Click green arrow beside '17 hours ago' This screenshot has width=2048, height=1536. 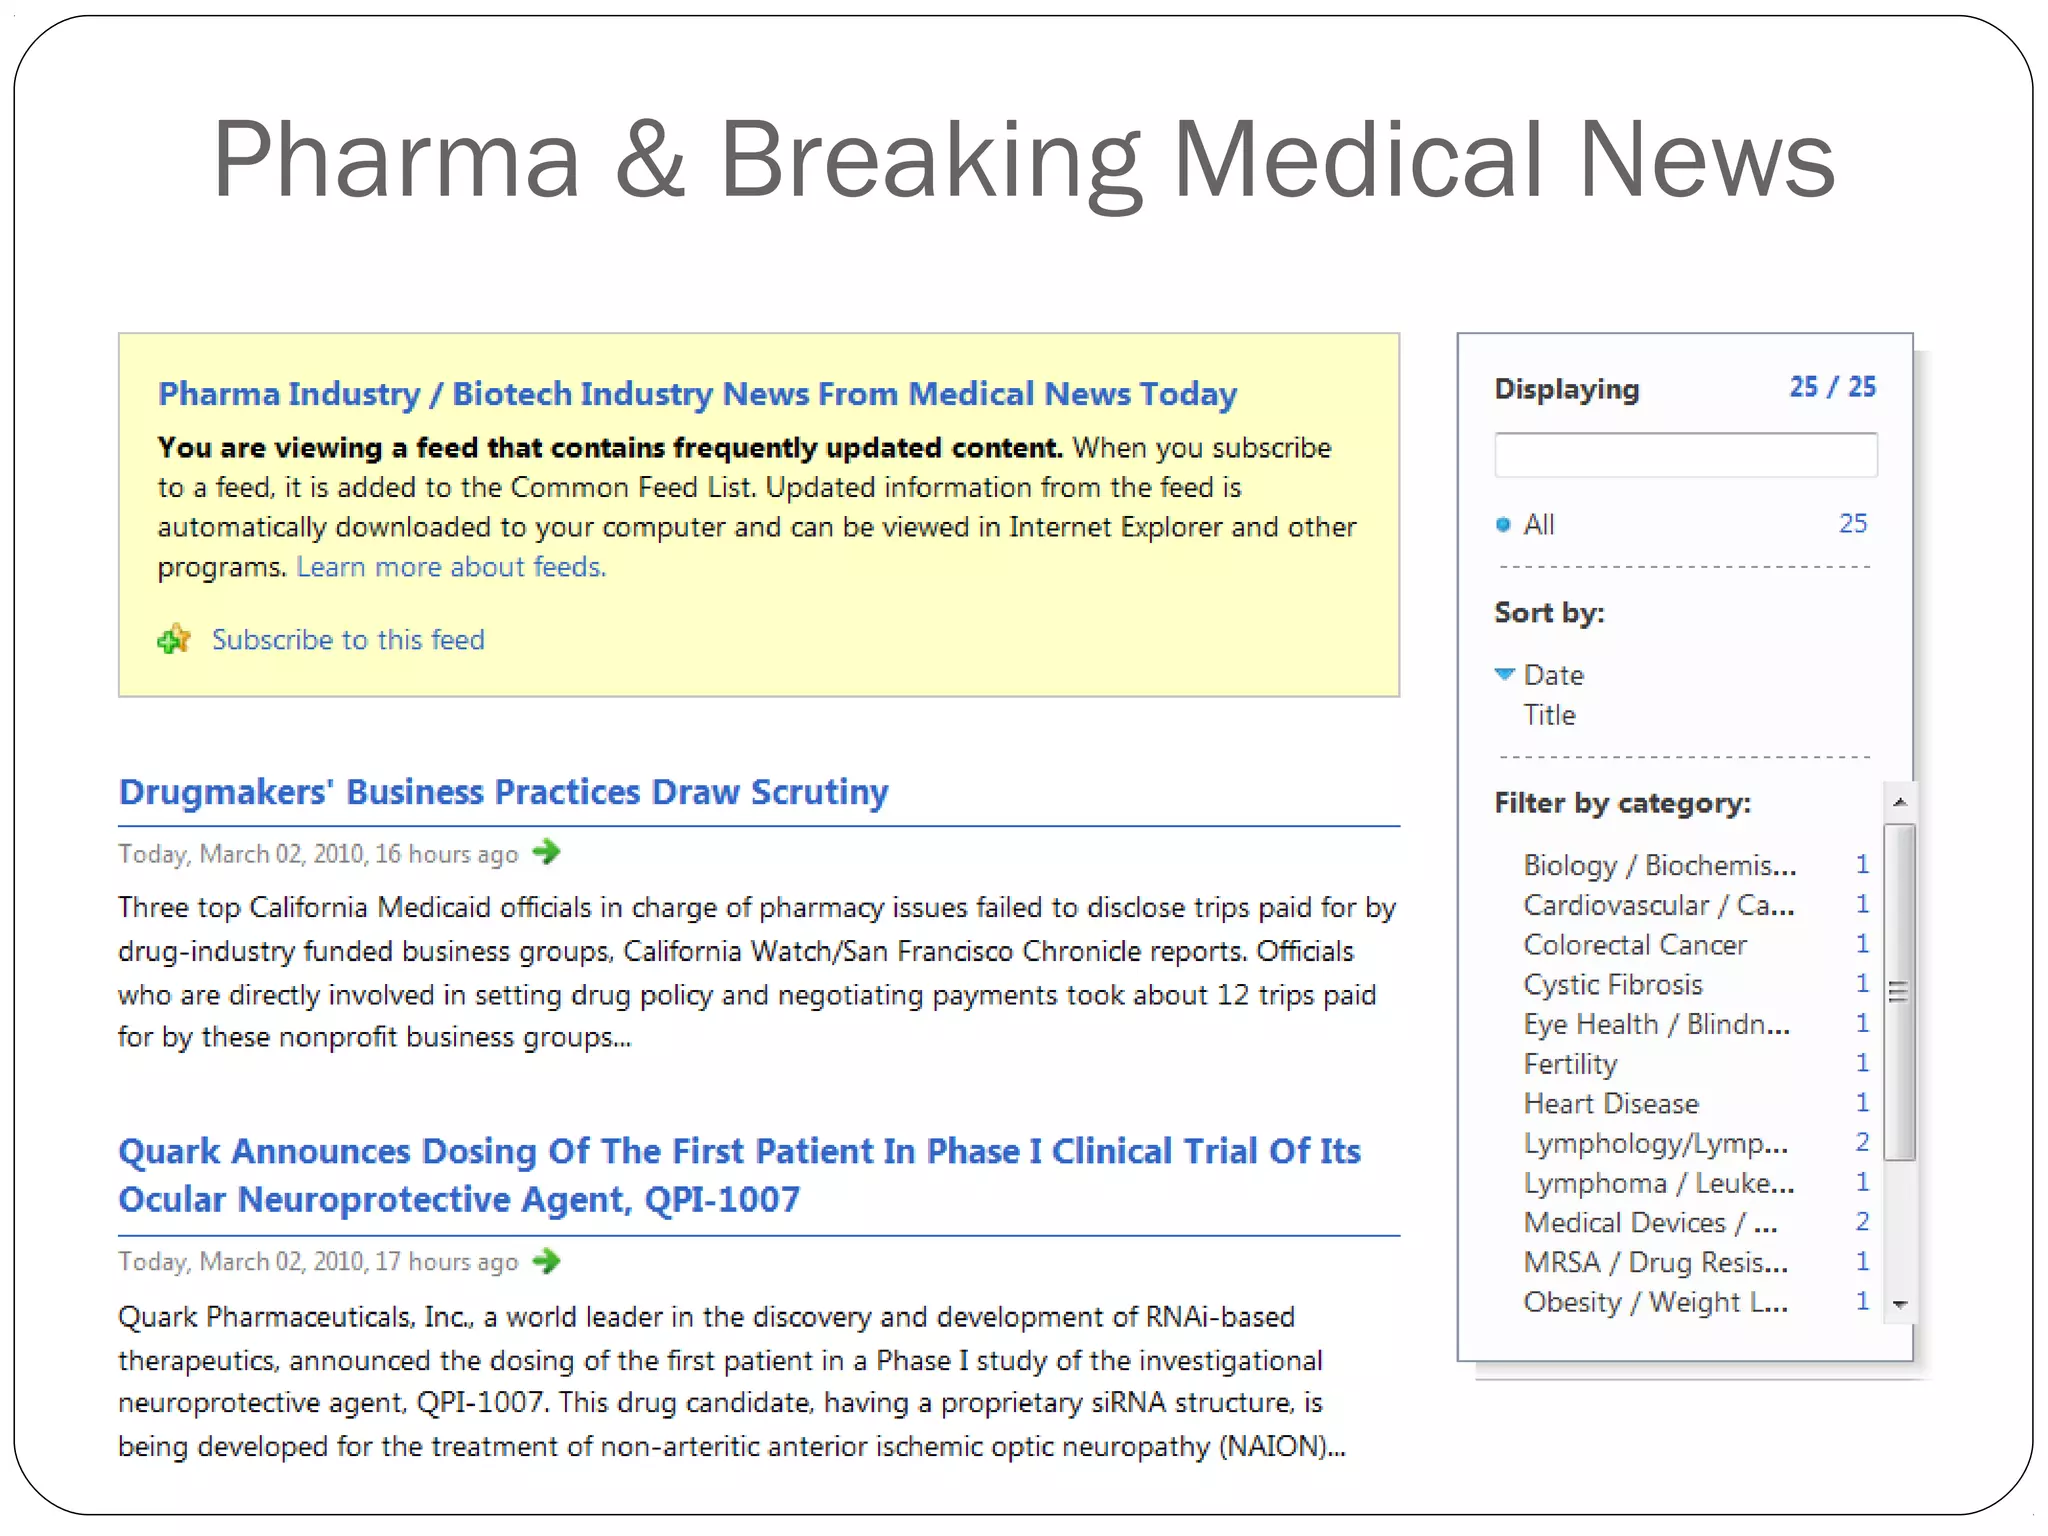point(547,1260)
